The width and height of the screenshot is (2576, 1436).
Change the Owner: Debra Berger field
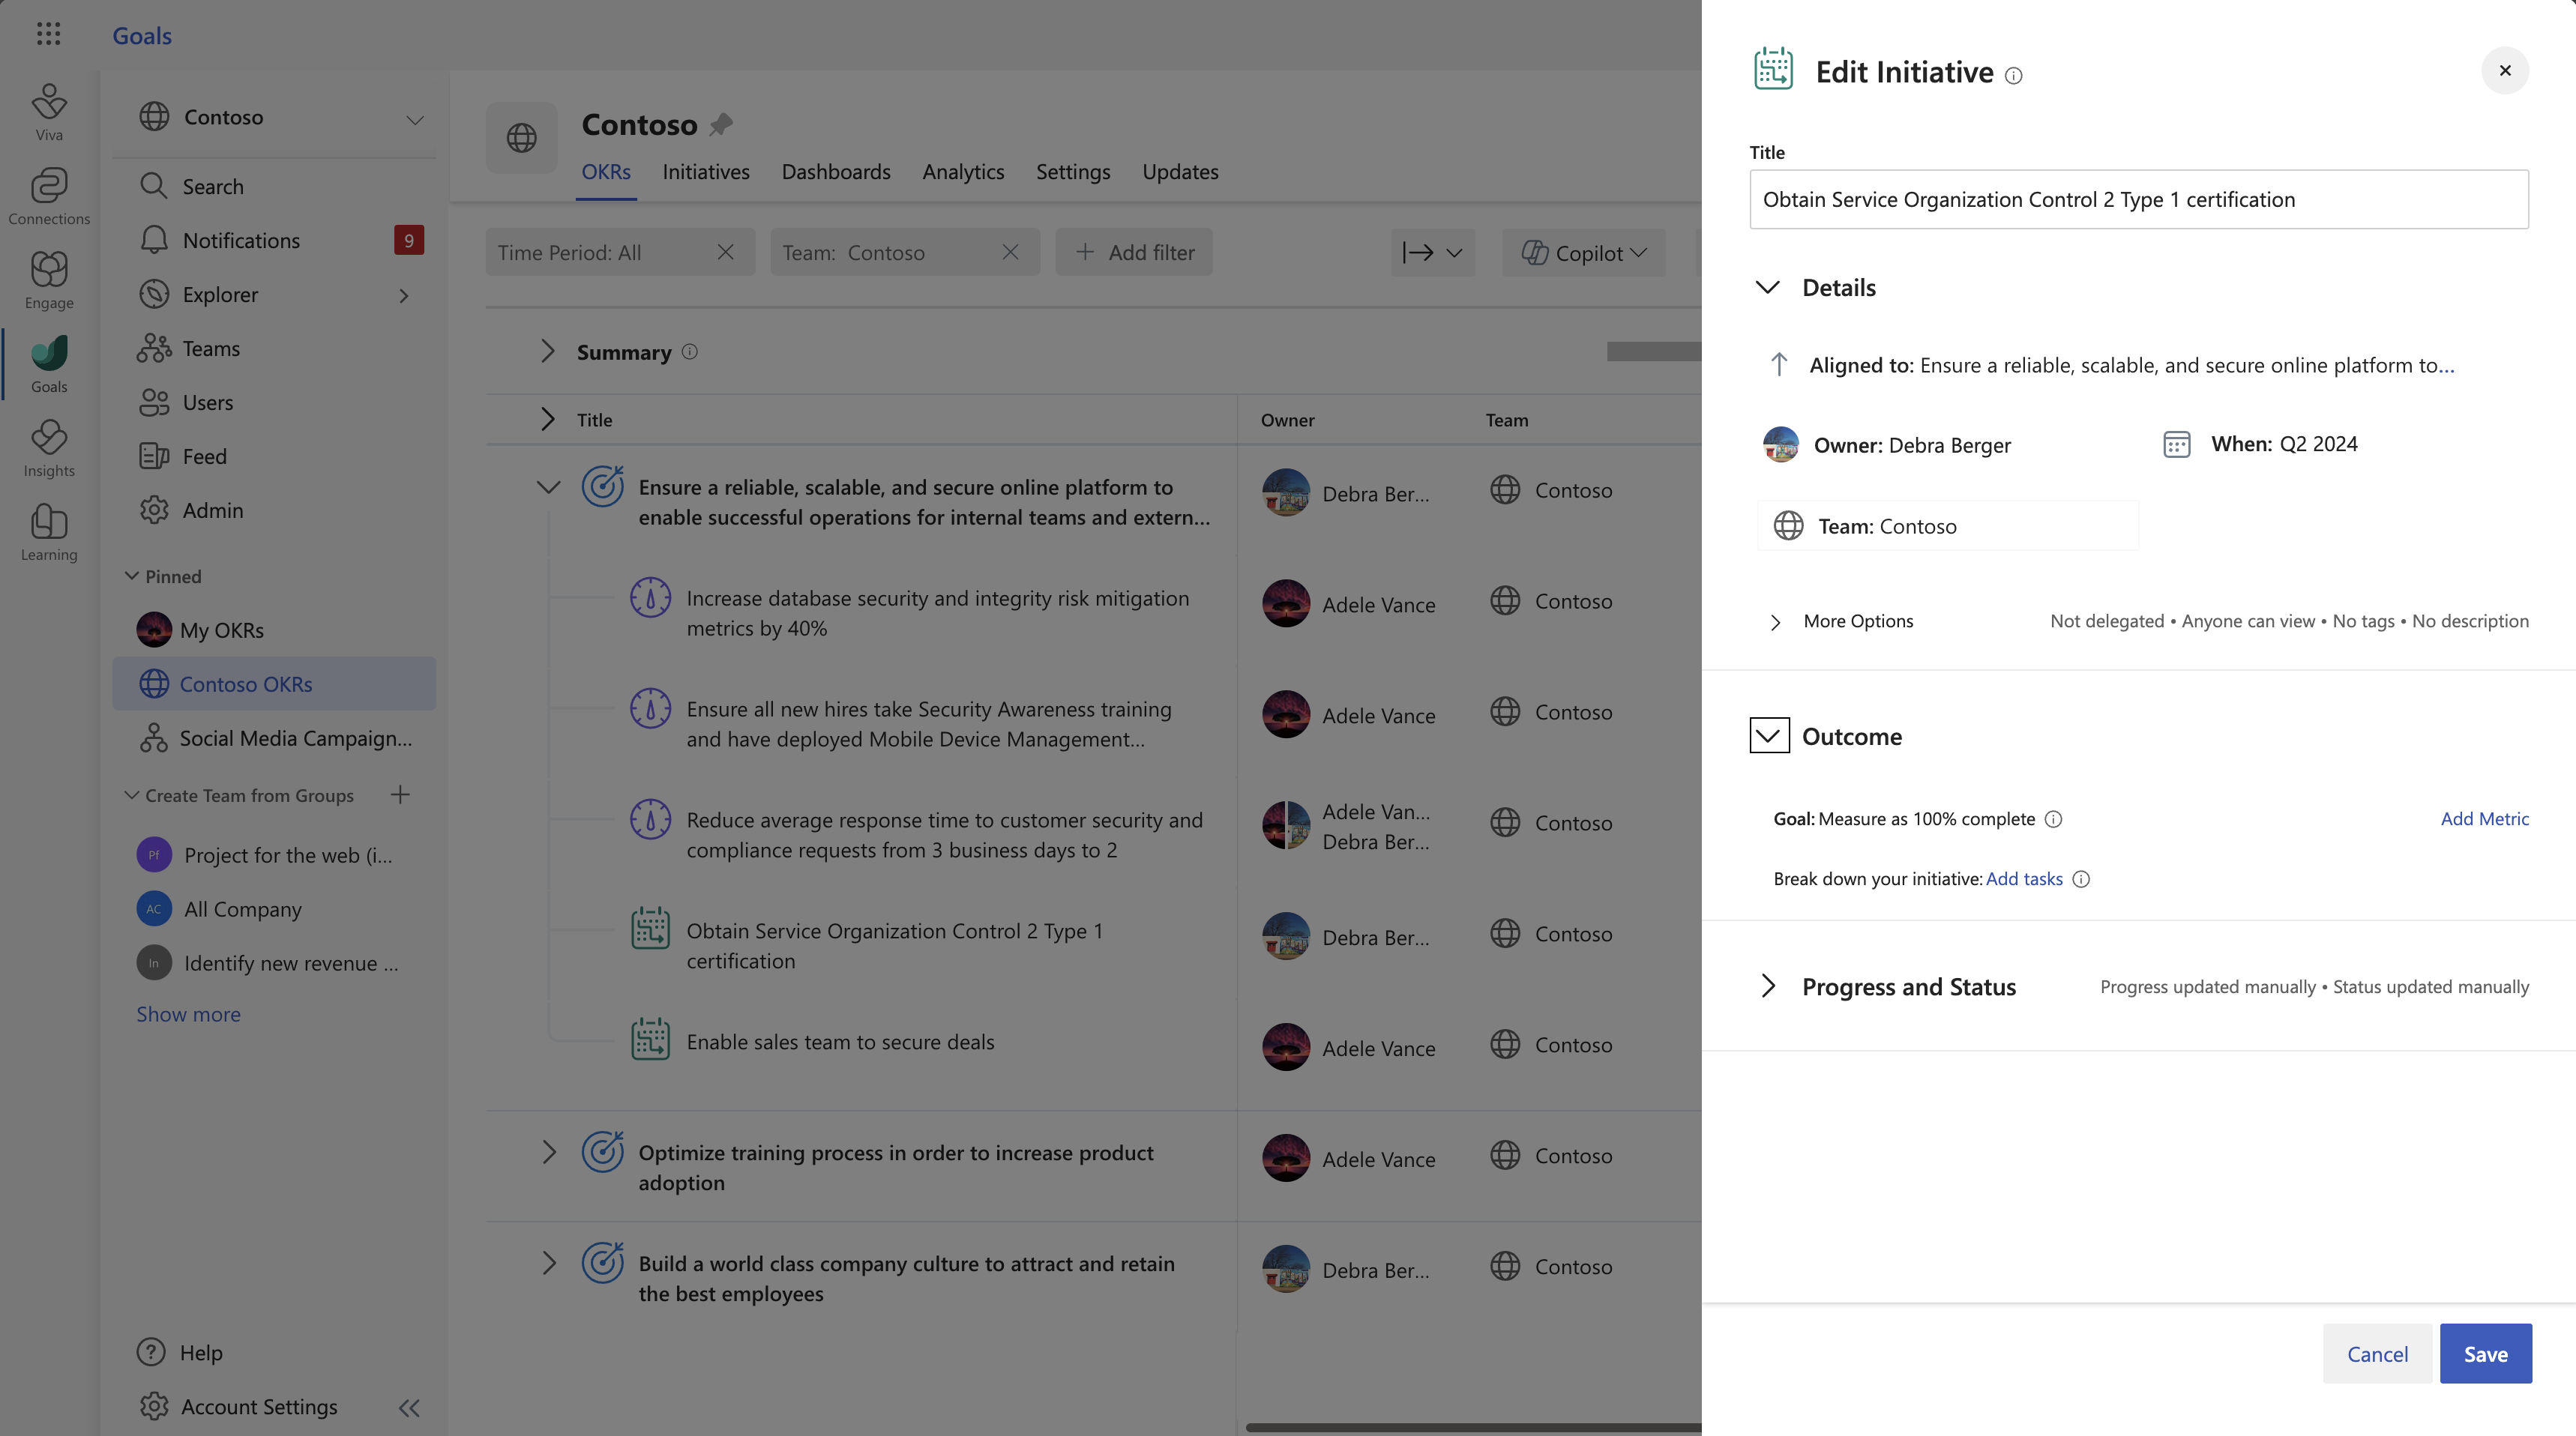coord(1887,445)
